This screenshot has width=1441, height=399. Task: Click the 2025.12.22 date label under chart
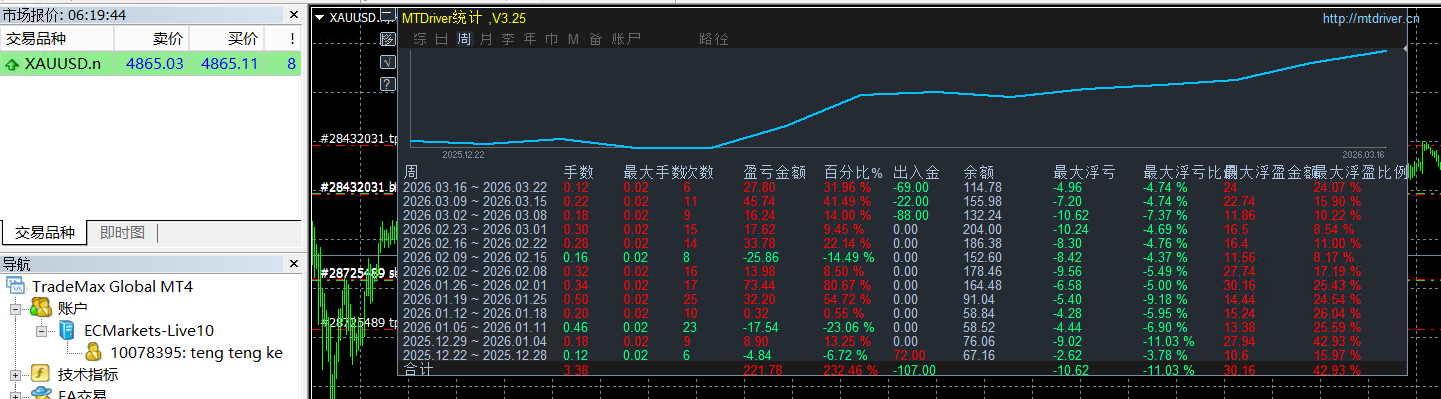coord(463,155)
